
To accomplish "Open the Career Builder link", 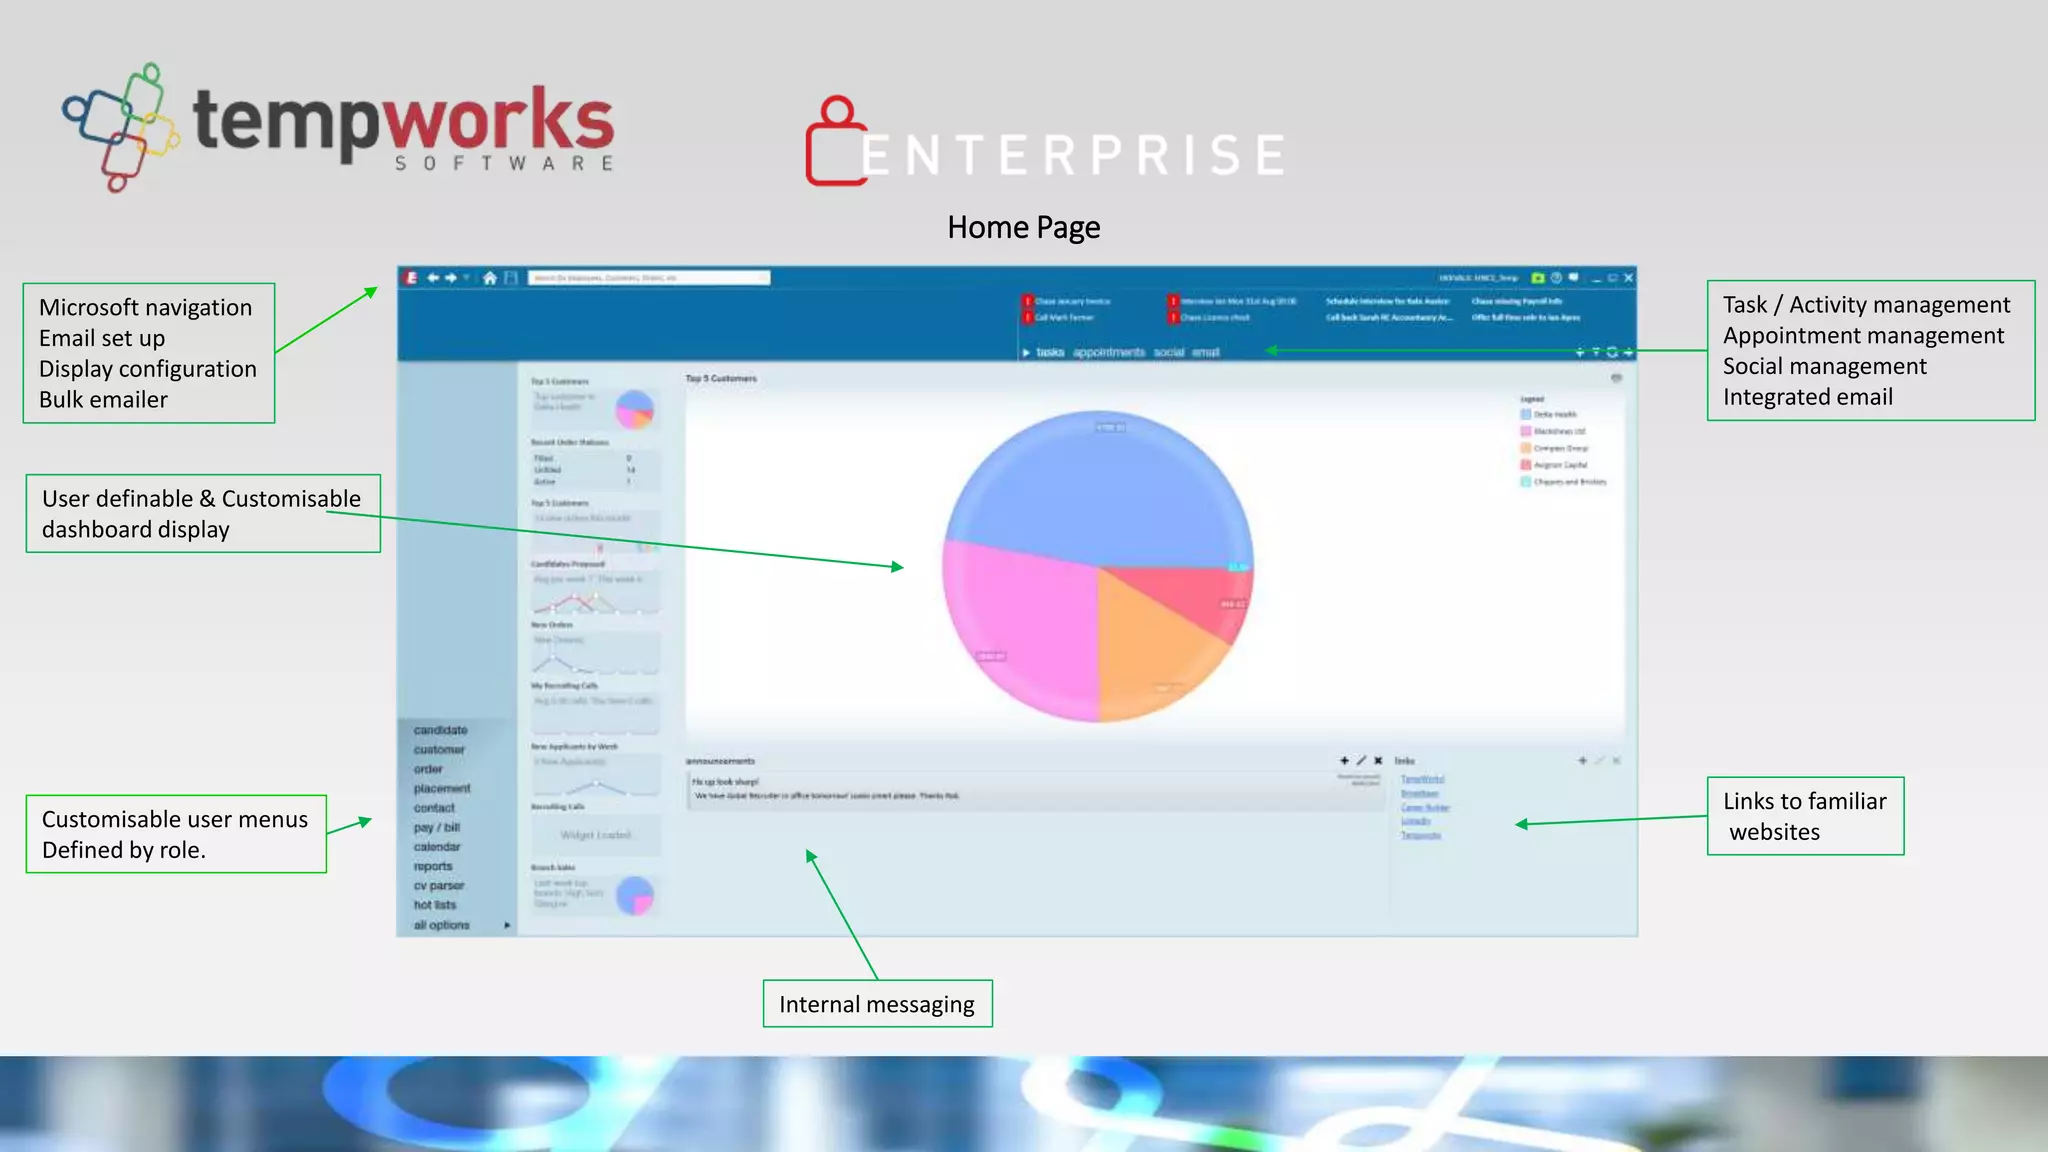I will pyautogui.click(x=1425, y=807).
